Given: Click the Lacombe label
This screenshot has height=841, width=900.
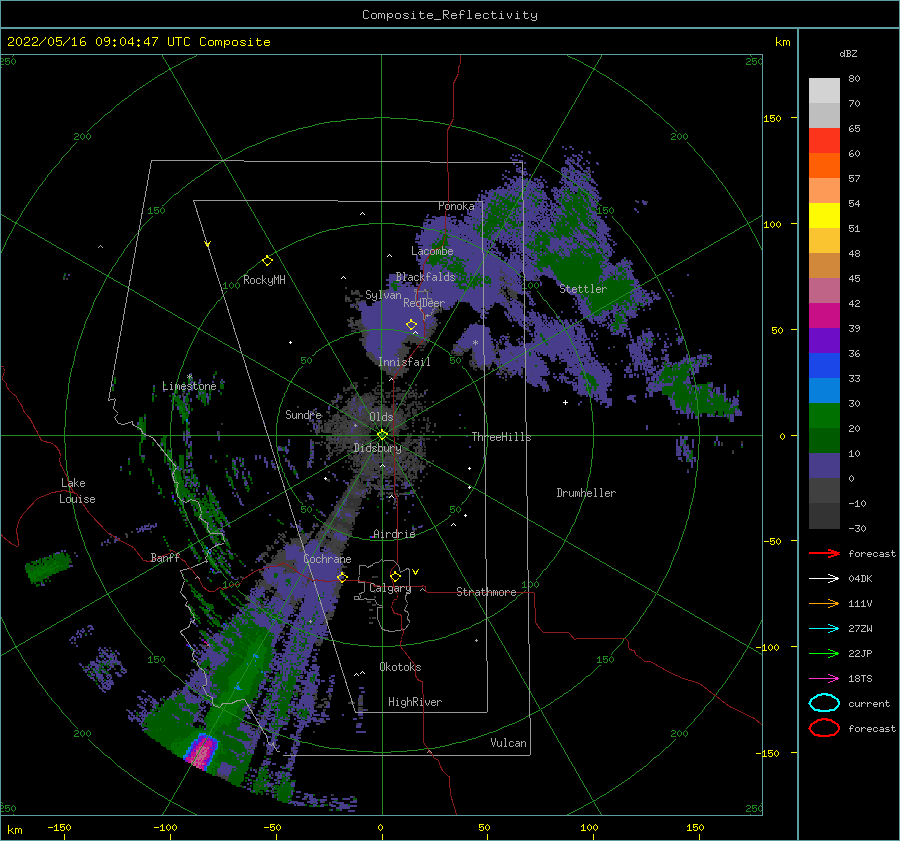Looking at the screenshot, I should pyautogui.click(x=432, y=251).
